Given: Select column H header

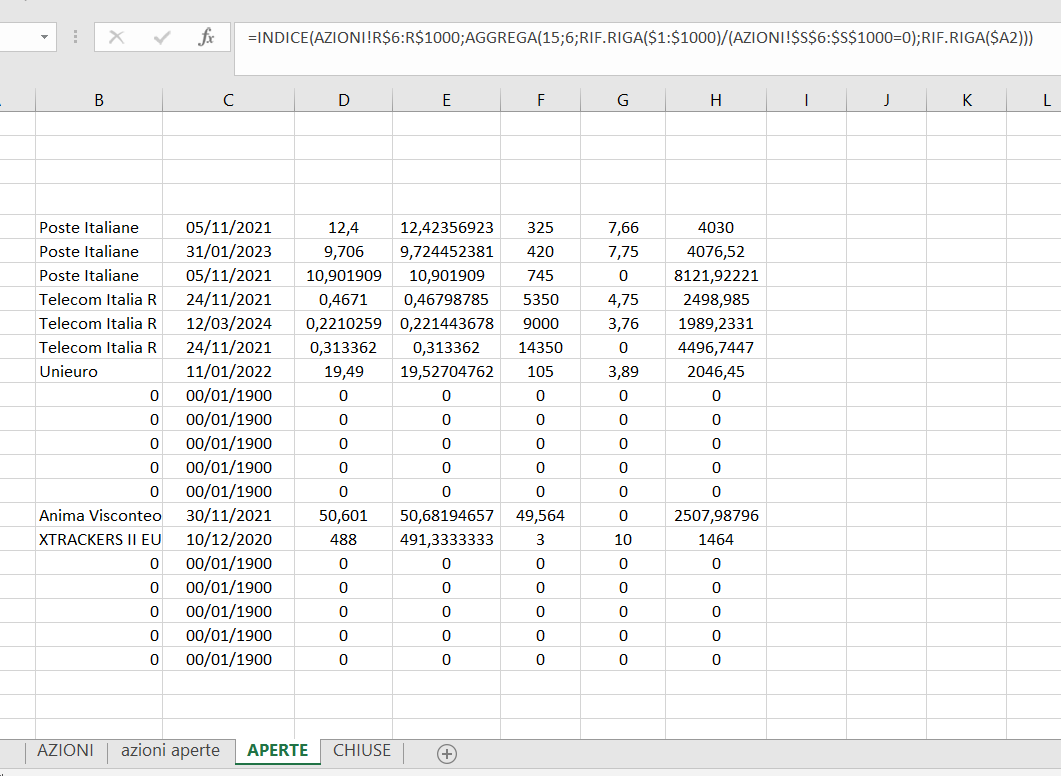Looking at the screenshot, I should tap(716, 100).
